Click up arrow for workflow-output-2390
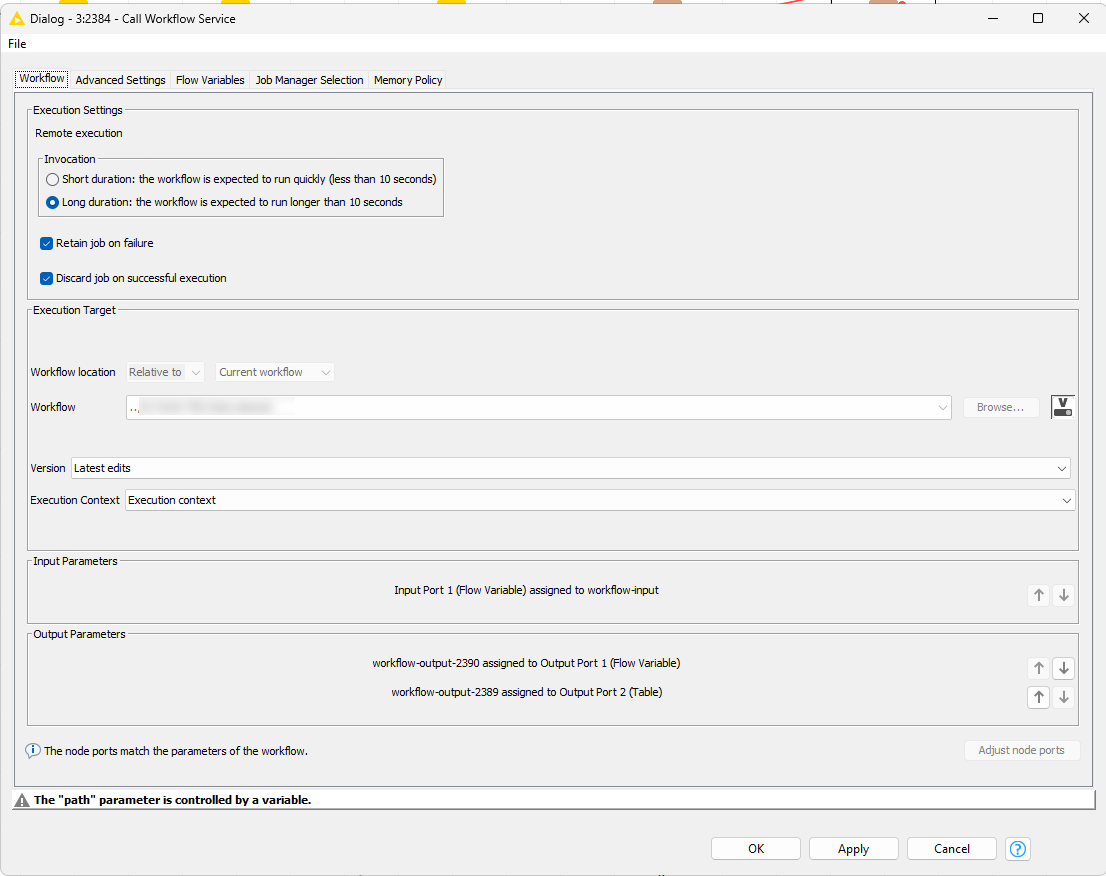Image resolution: width=1106 pixels, height=876 pixels. (x=1039, y=668)
